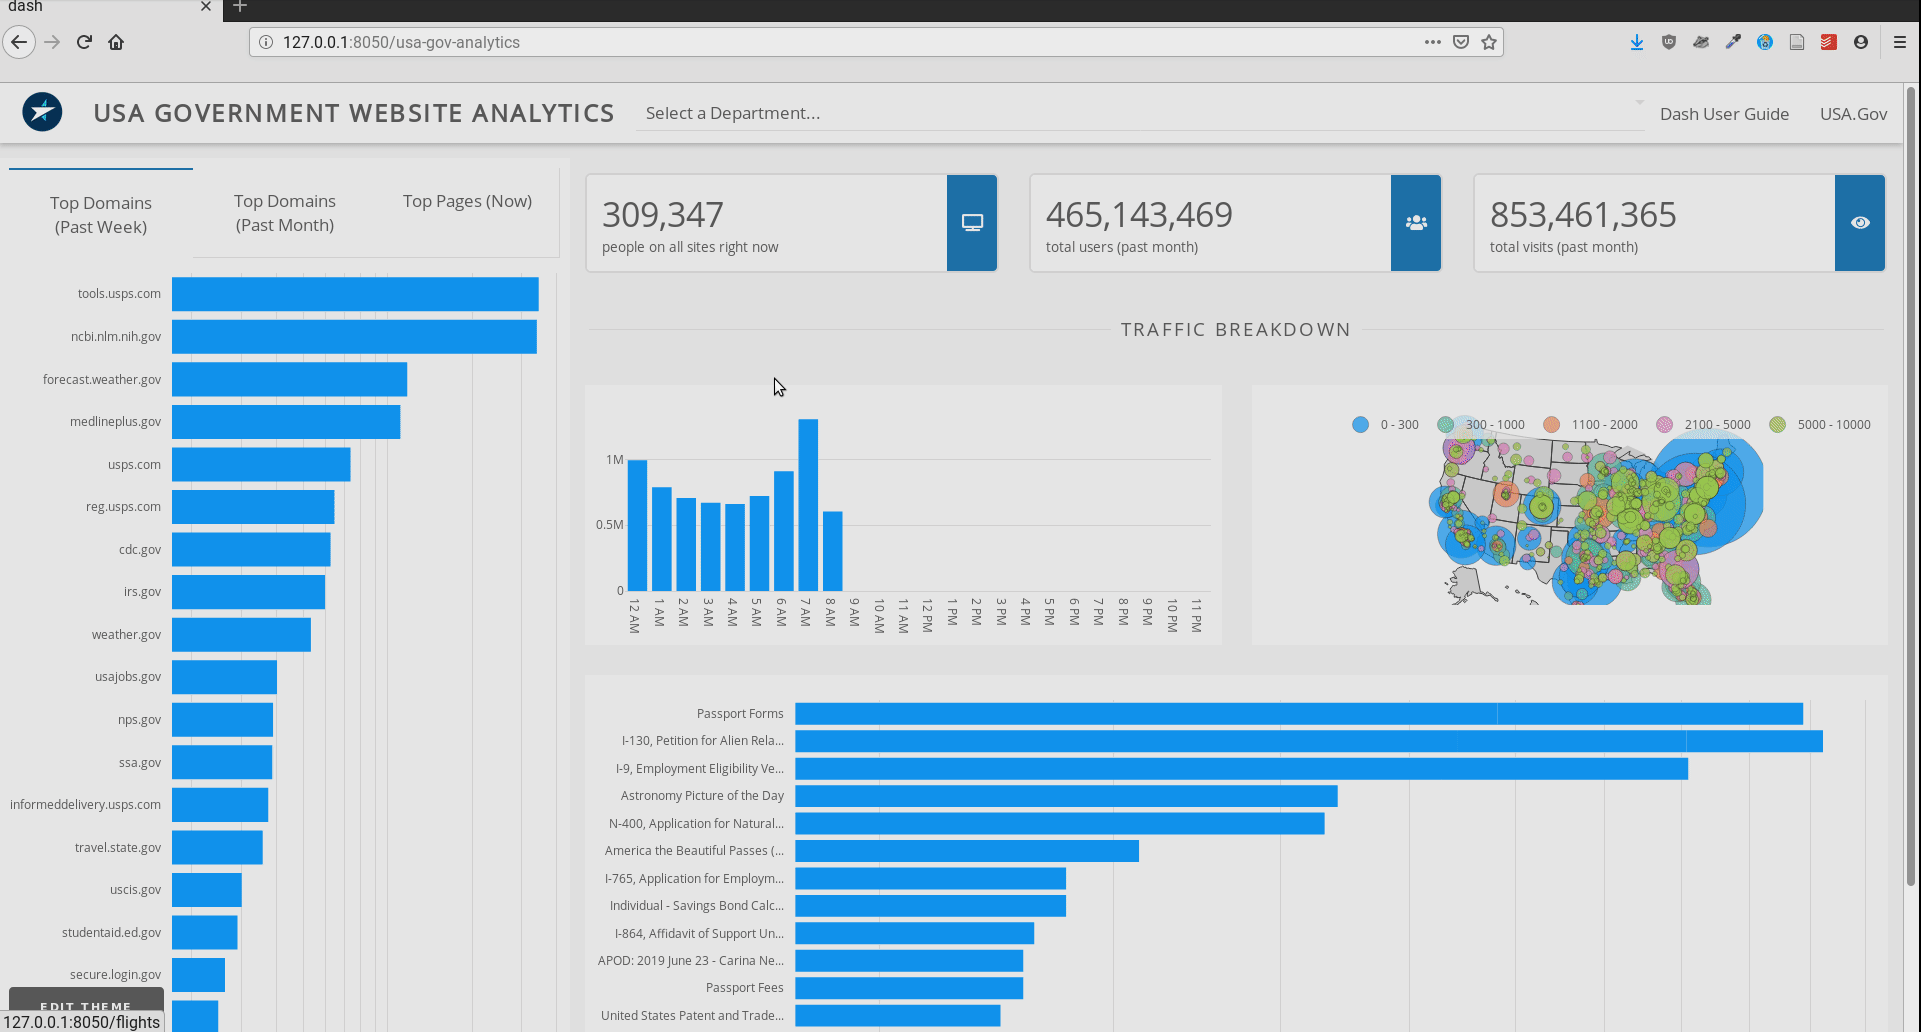
Task: Click the '465,143,469' total users figure
Action: point(1139,214)
